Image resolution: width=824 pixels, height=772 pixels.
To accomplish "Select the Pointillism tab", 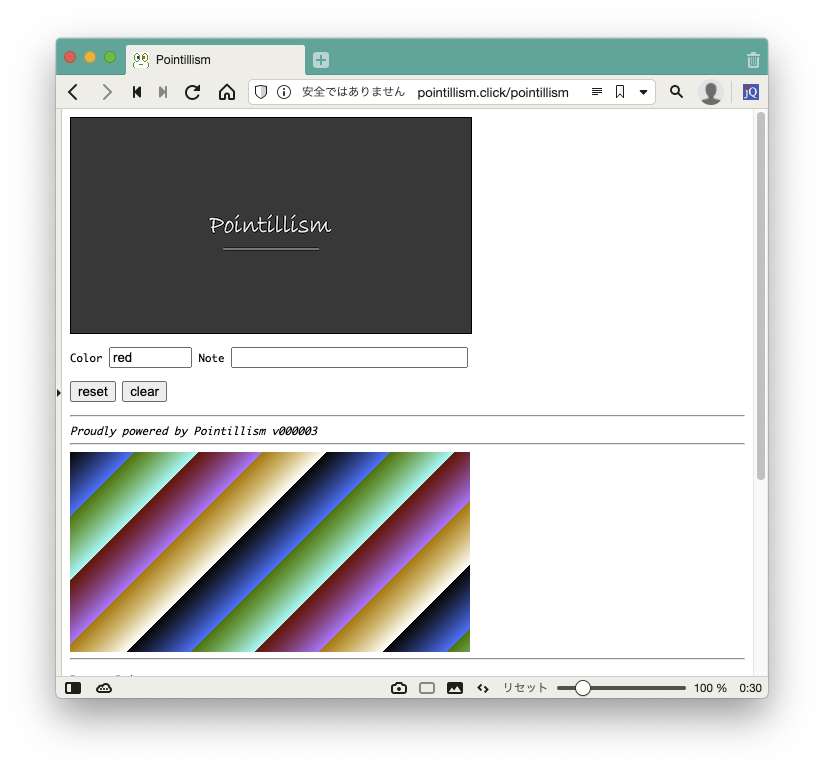I will (x=215, y=60).
